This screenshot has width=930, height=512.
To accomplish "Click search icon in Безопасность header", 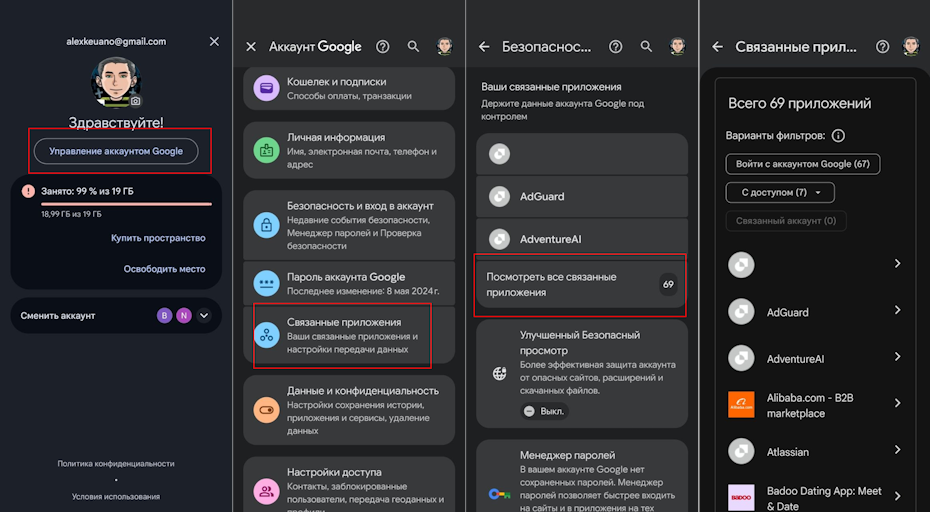I will 646,46.
